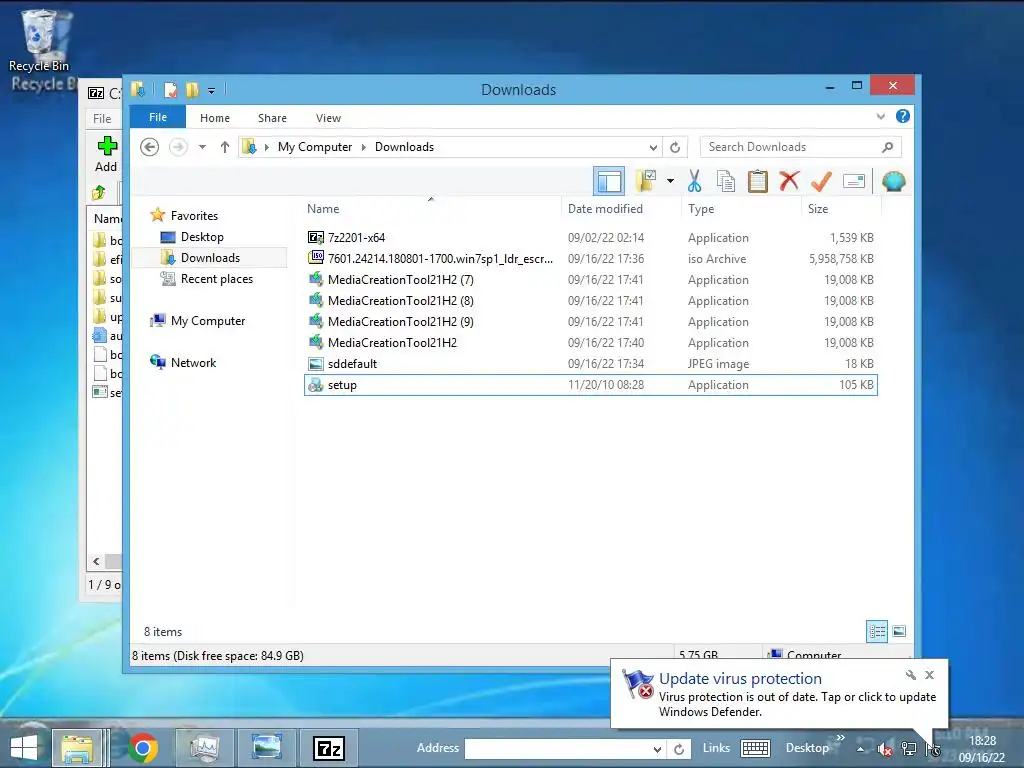This screenshot has width=1024, height=768.
Task: Click the Rename label icon in toolbar
Action: (x=854, y=181)
